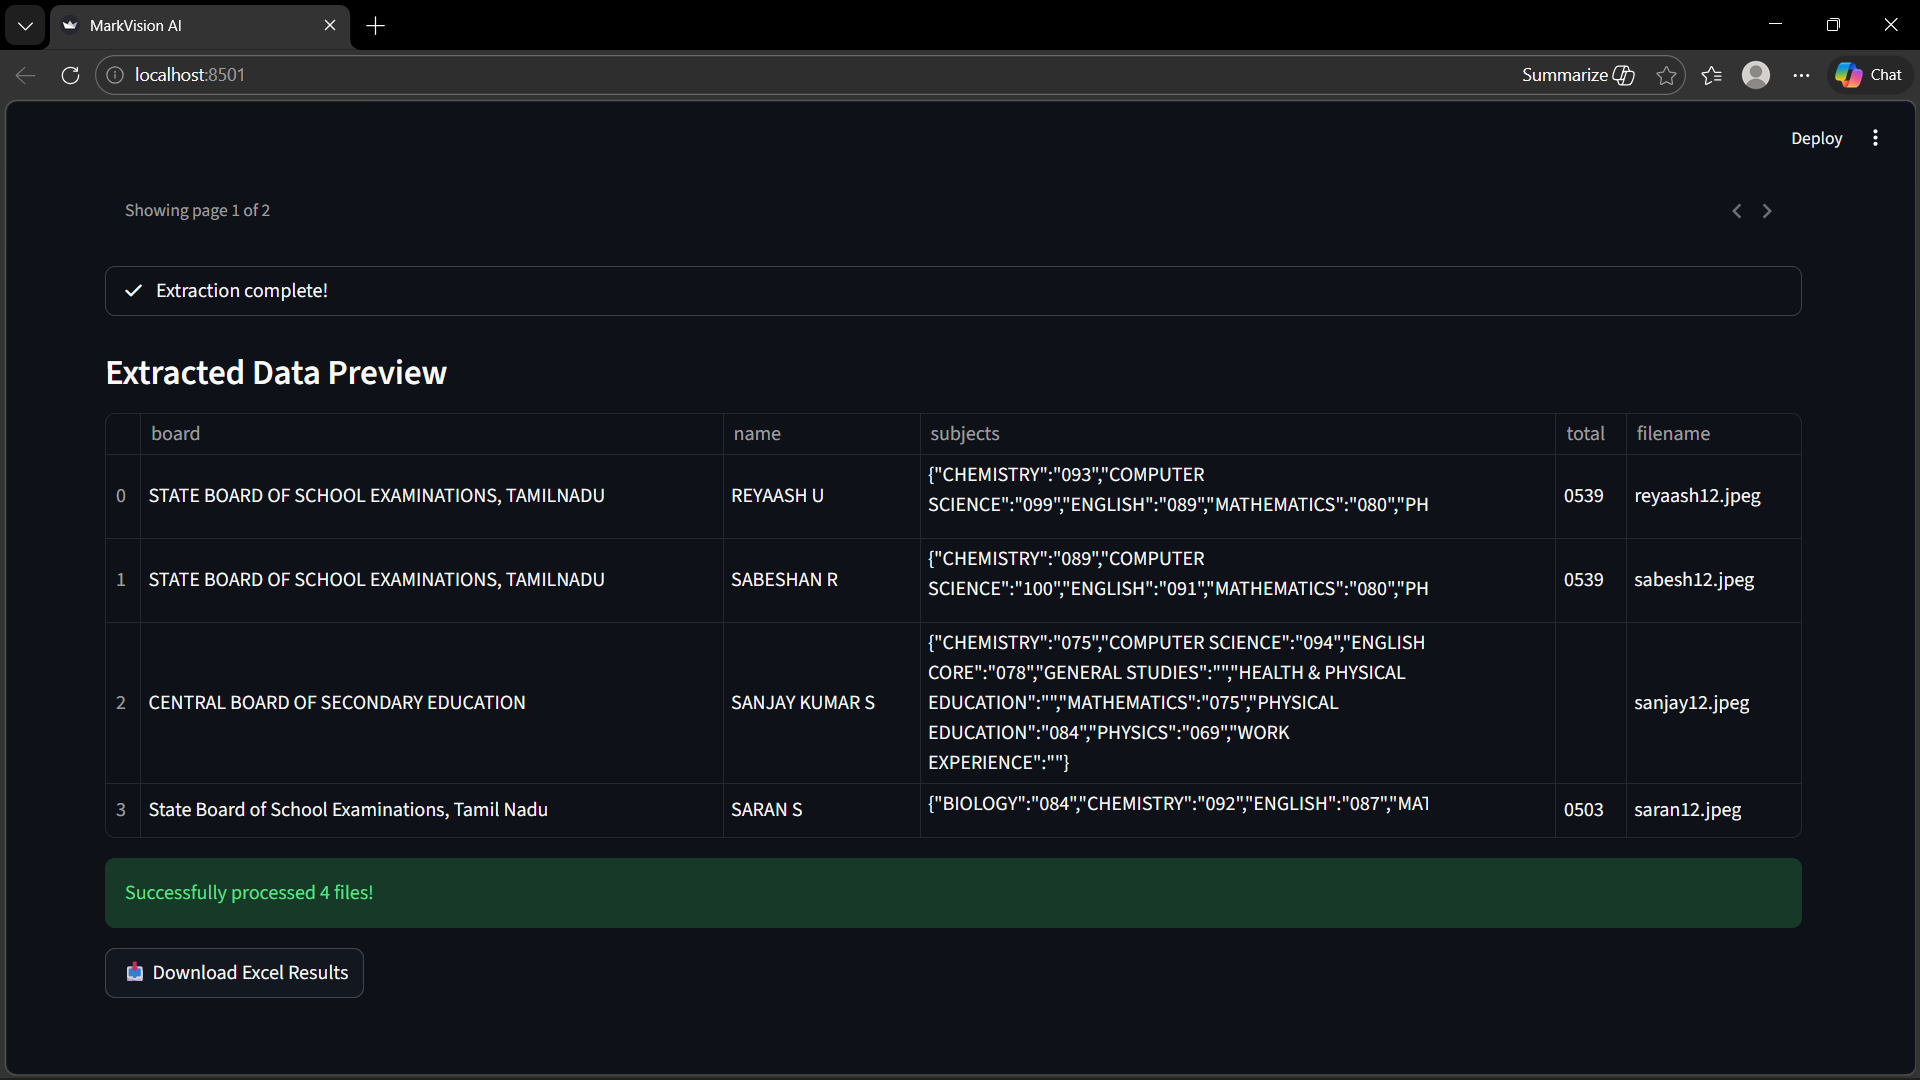The image size is (1920, 1080).
Task: Click the site information icon in address bar
Action: pyautogui.click(x=115, y=75)
